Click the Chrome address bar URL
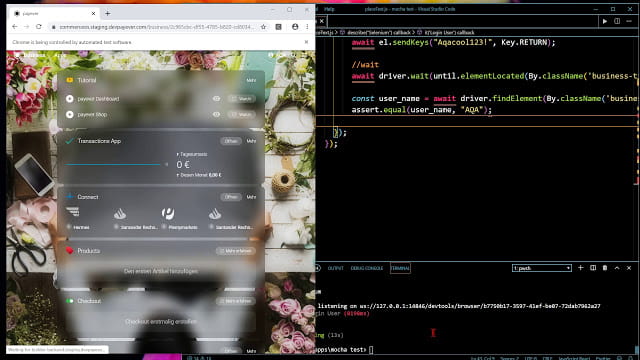 pyautogui.click(x=156, y=27)
